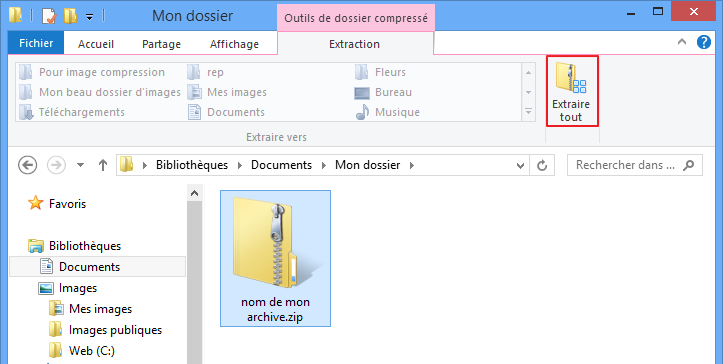
Task: Click the search magnifier icon
Action: [689, 165]
